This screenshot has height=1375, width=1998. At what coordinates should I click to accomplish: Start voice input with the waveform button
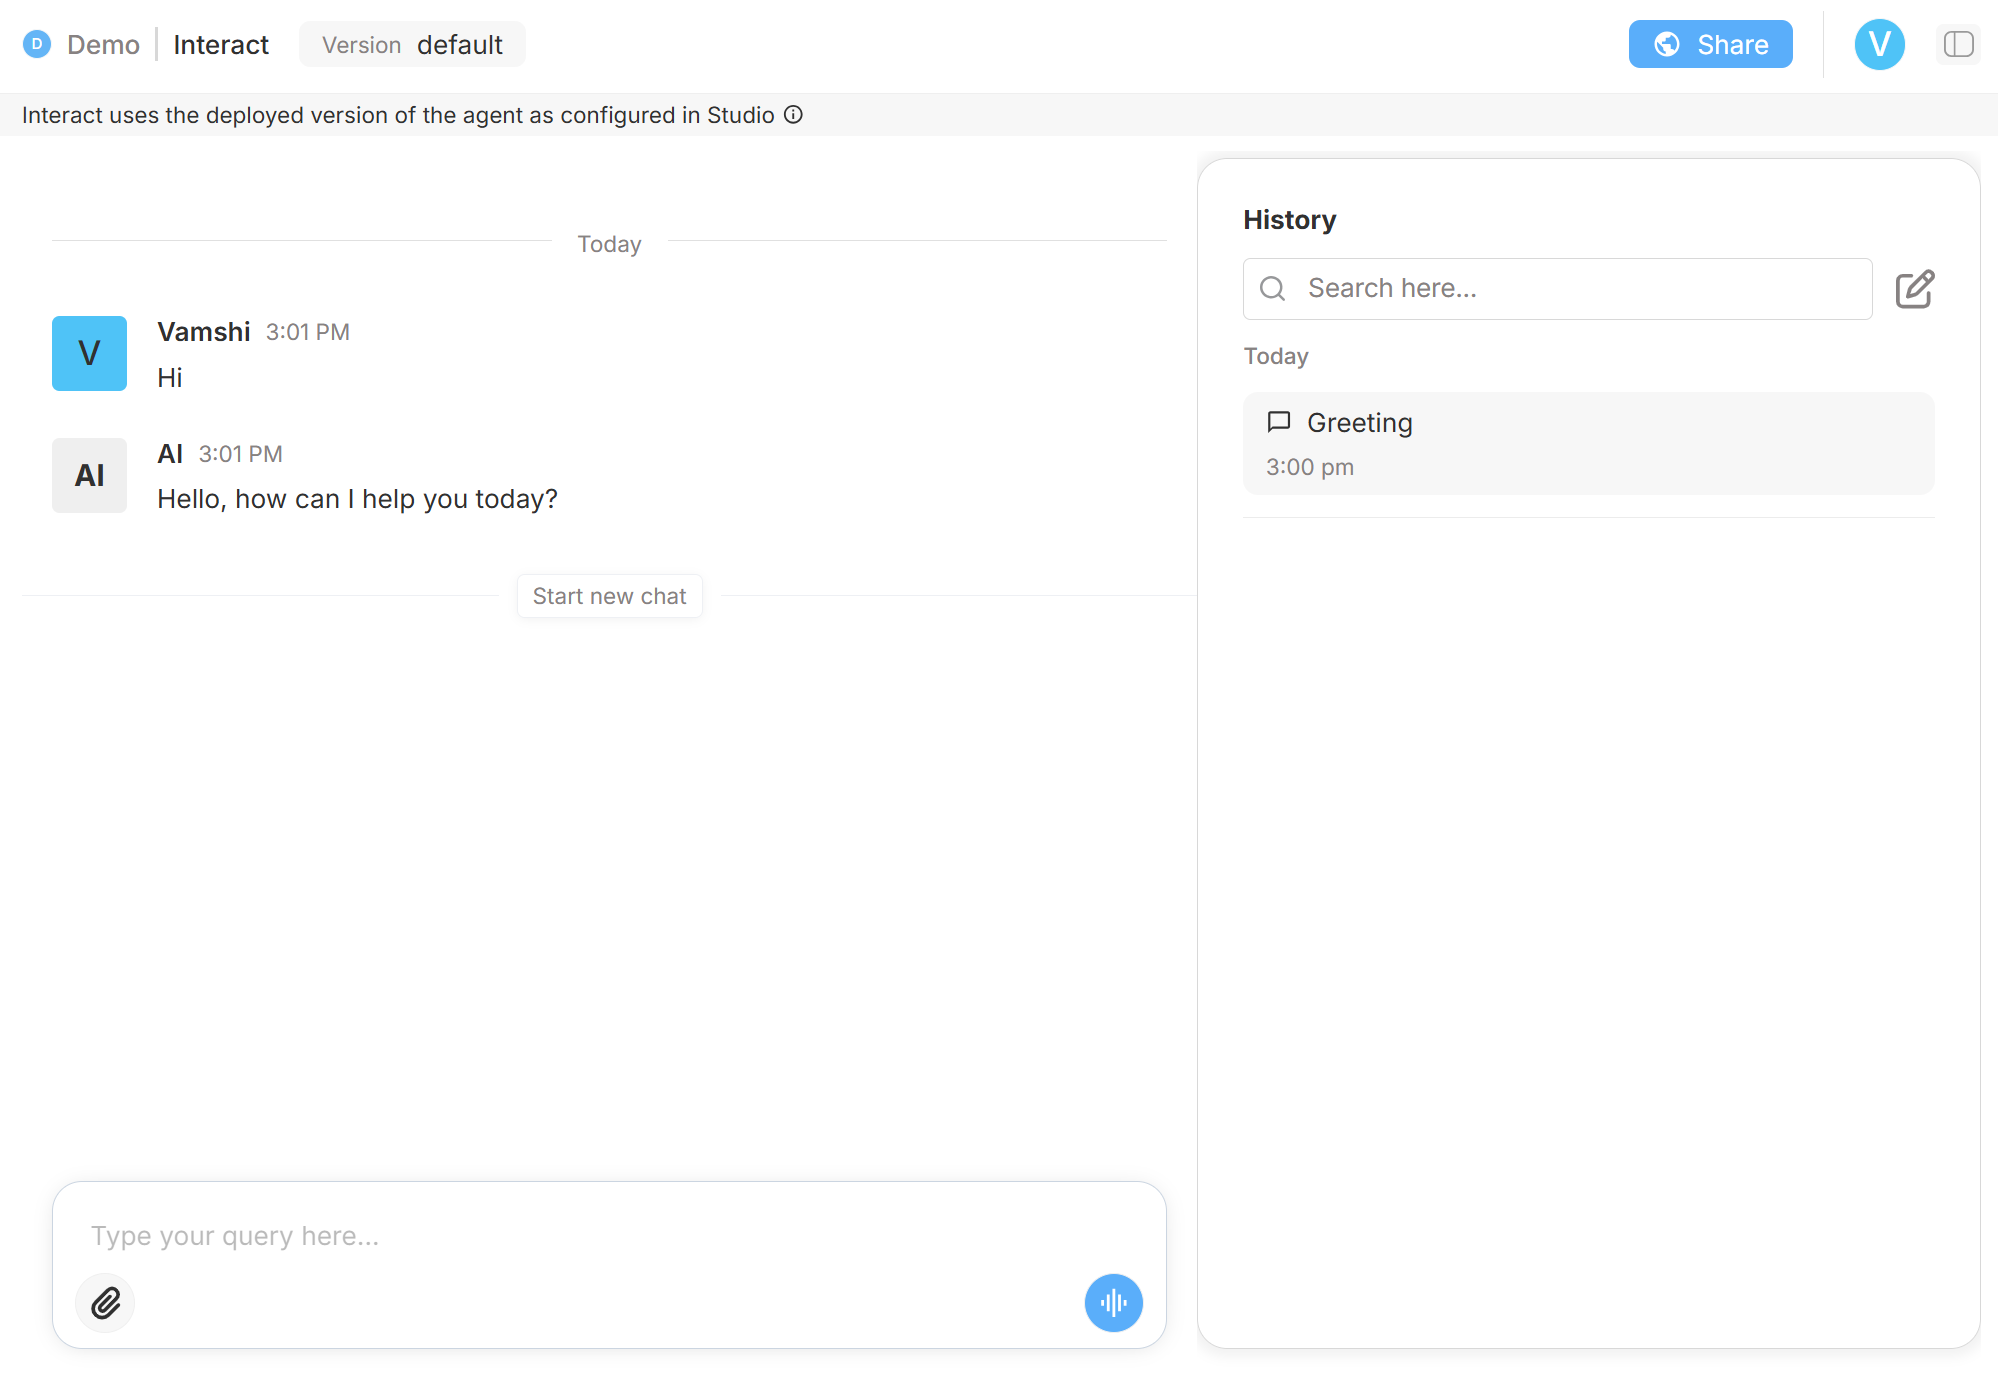click(1113, 1303)
